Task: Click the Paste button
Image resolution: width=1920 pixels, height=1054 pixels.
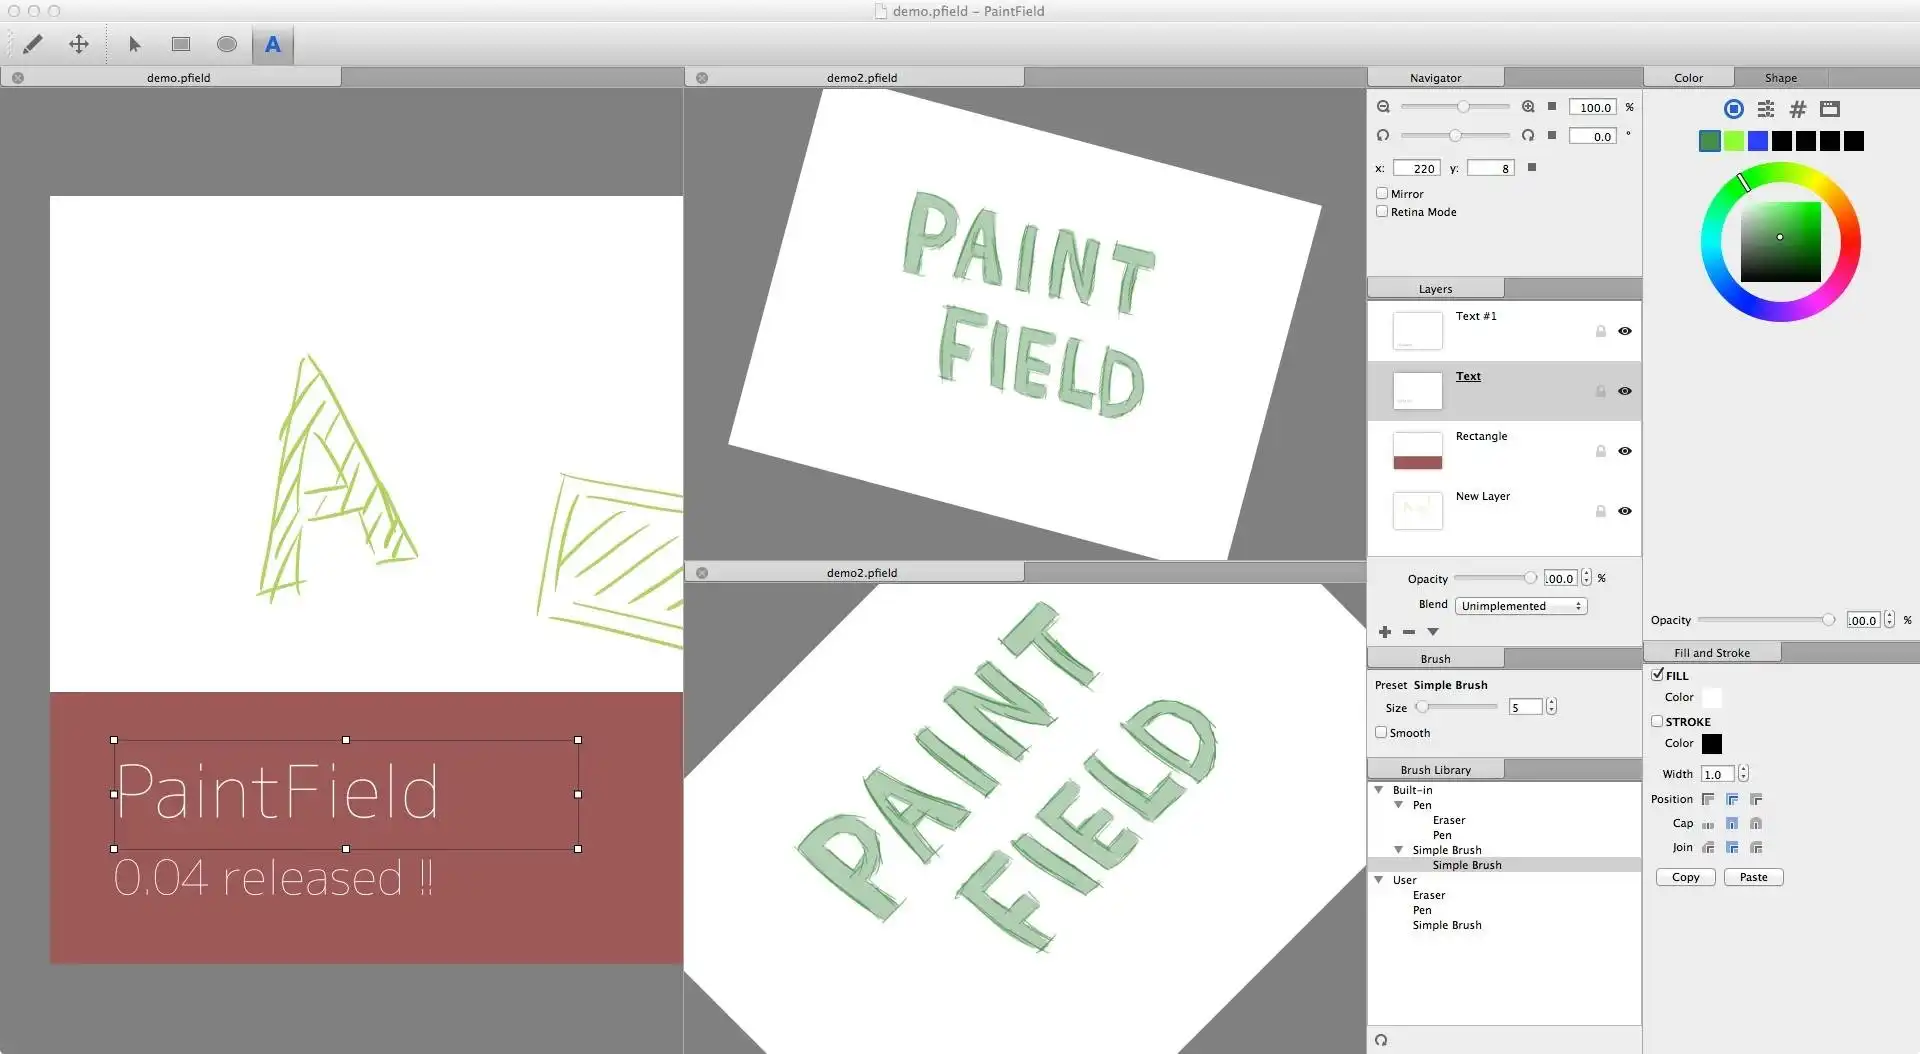Action: (x=1754, y=877)
